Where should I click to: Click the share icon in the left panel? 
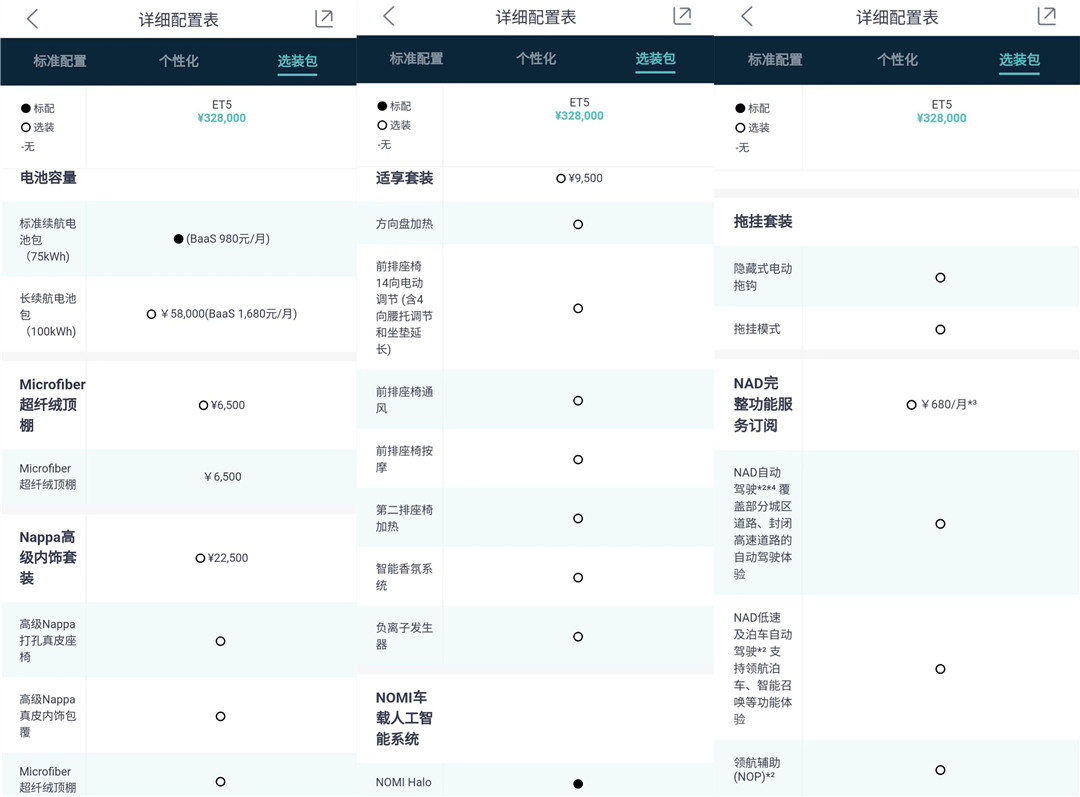(324, 18)
